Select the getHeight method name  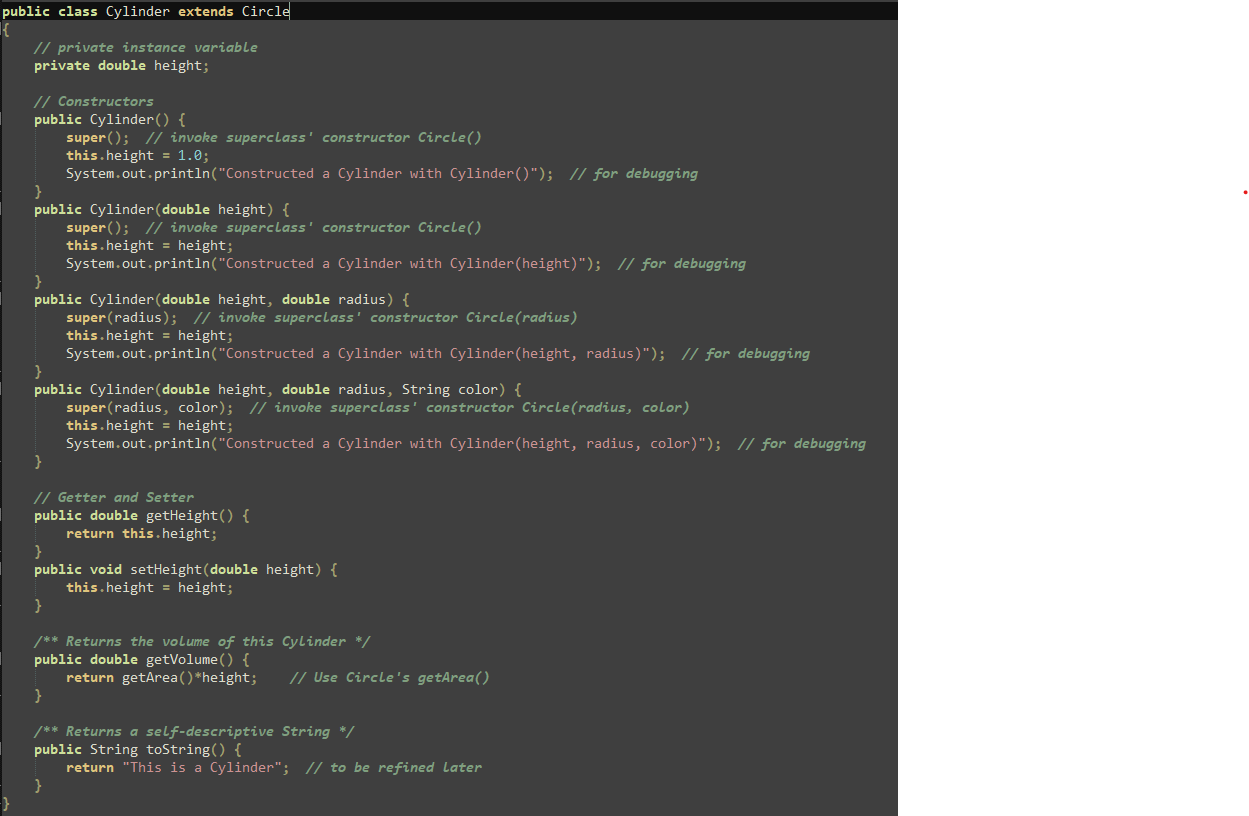pyautogui.click(x=182, y=515)
